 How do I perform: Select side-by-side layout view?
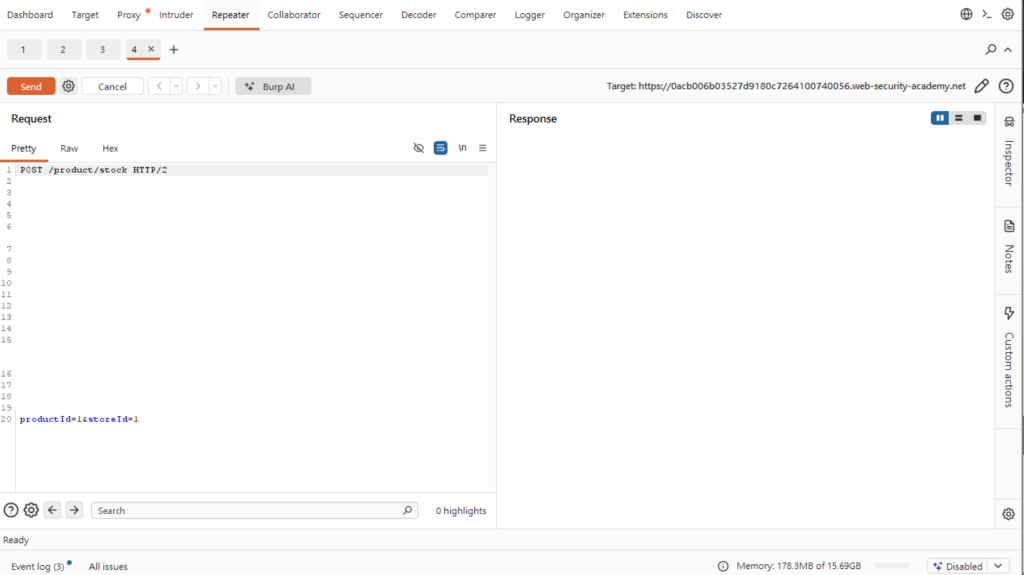pyautogui.click(x=940, y=118)
